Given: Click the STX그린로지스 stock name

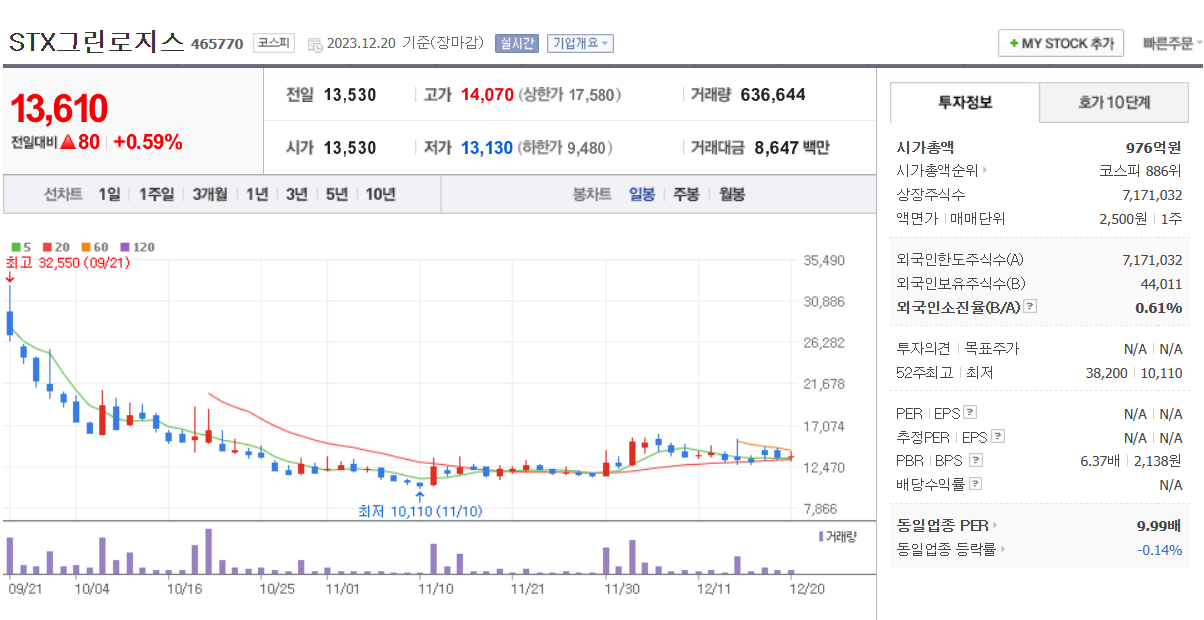Looking at the screenshot, I should point(97,42).
